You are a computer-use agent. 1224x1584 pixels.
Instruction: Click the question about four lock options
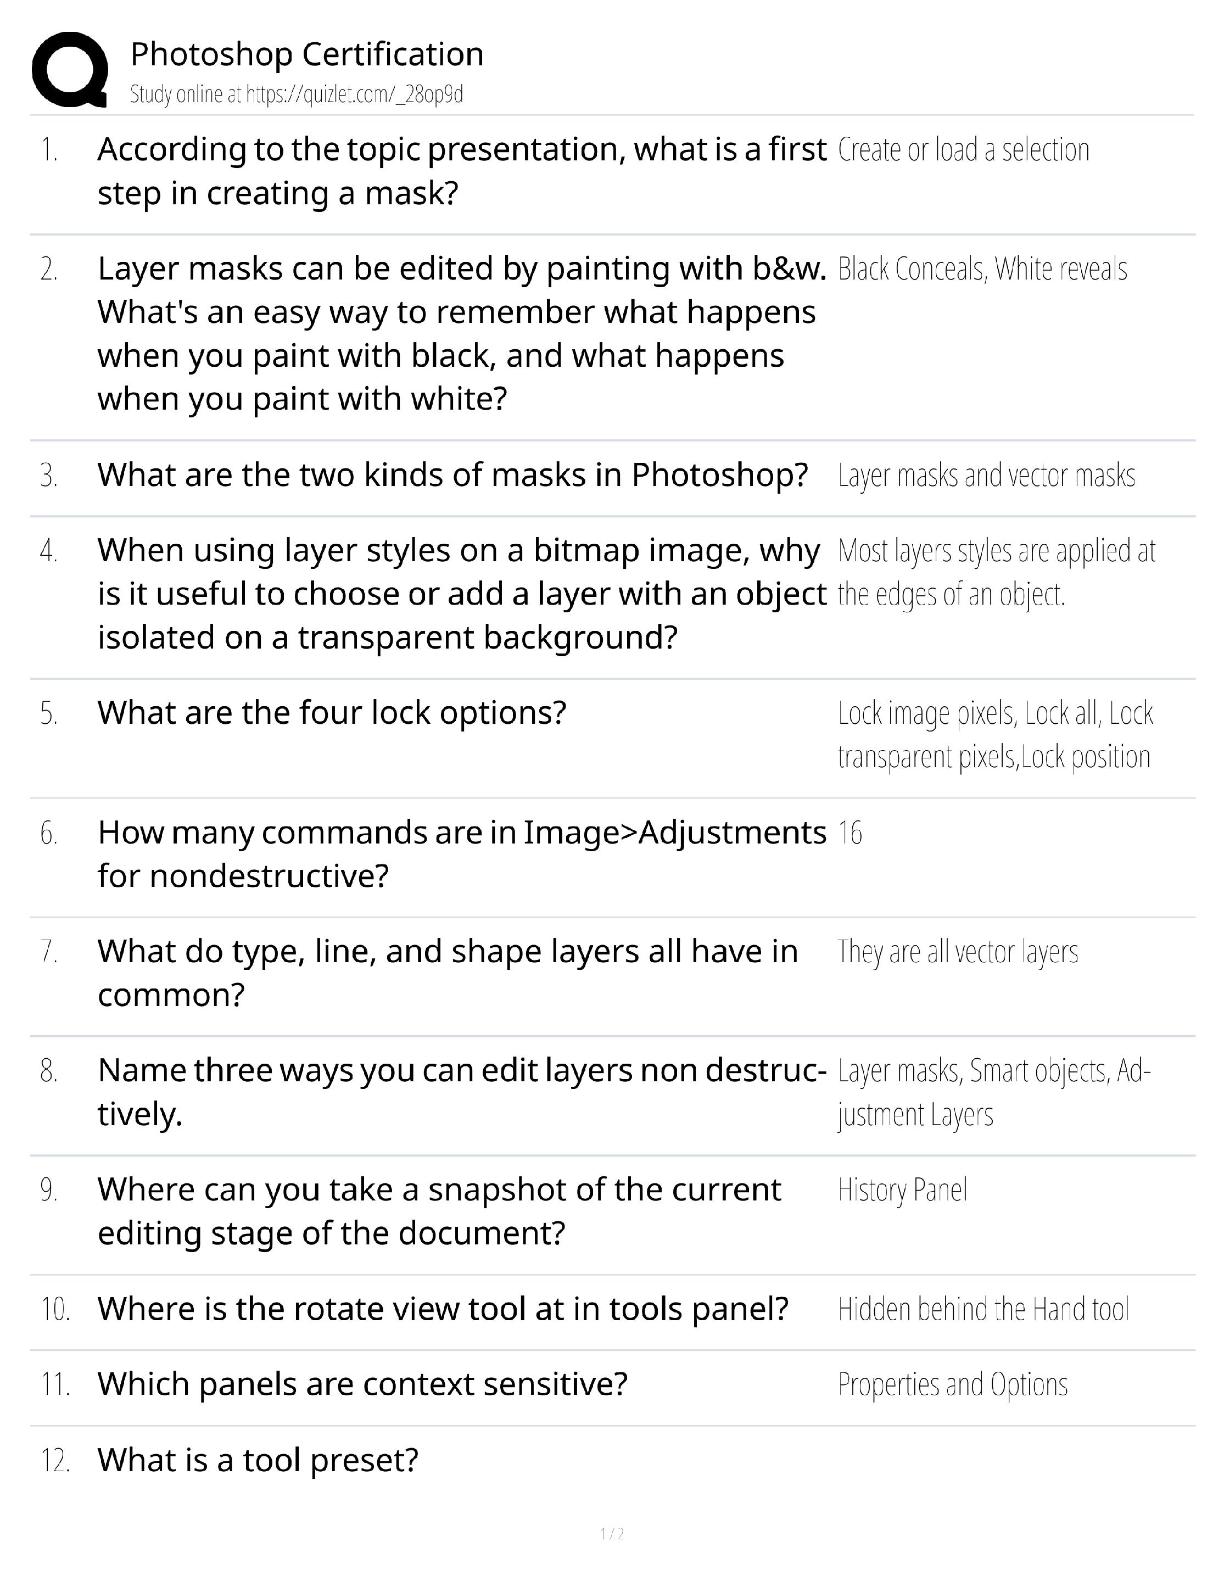pyautogui.click(x=331, y=713)
